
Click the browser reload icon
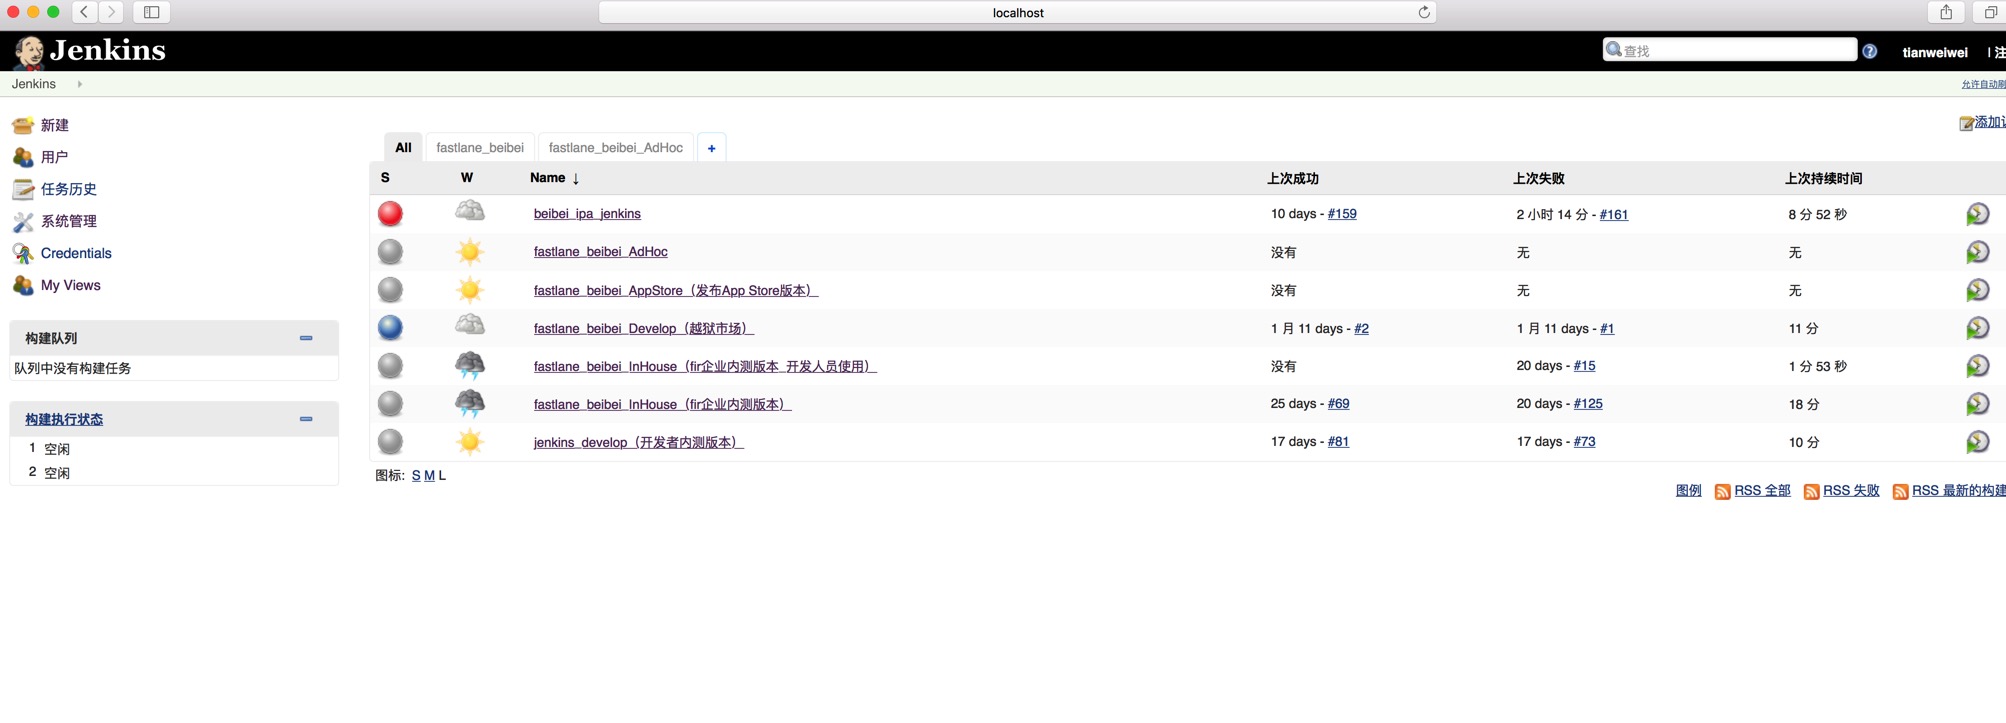[1423, 12]
